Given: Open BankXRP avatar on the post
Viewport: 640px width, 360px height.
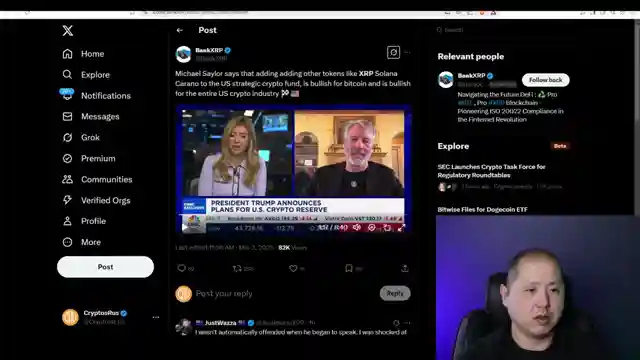Looking at the screenshot, I should [183, 54].
